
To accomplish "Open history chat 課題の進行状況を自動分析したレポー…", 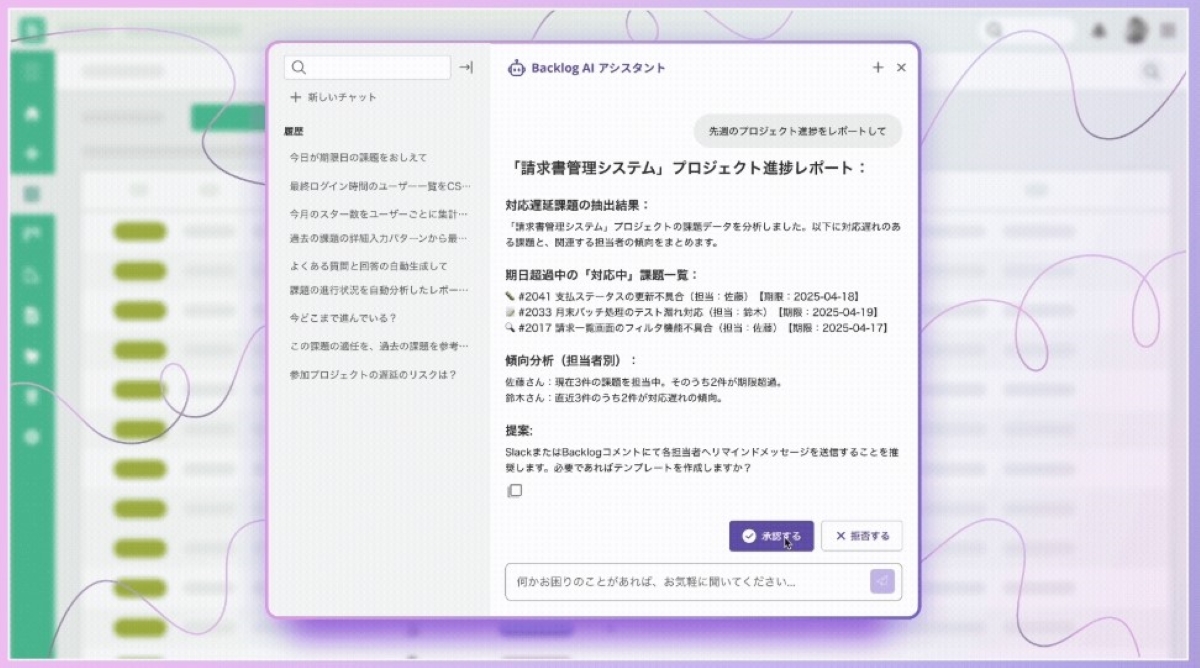I will [x=378, y=290].
